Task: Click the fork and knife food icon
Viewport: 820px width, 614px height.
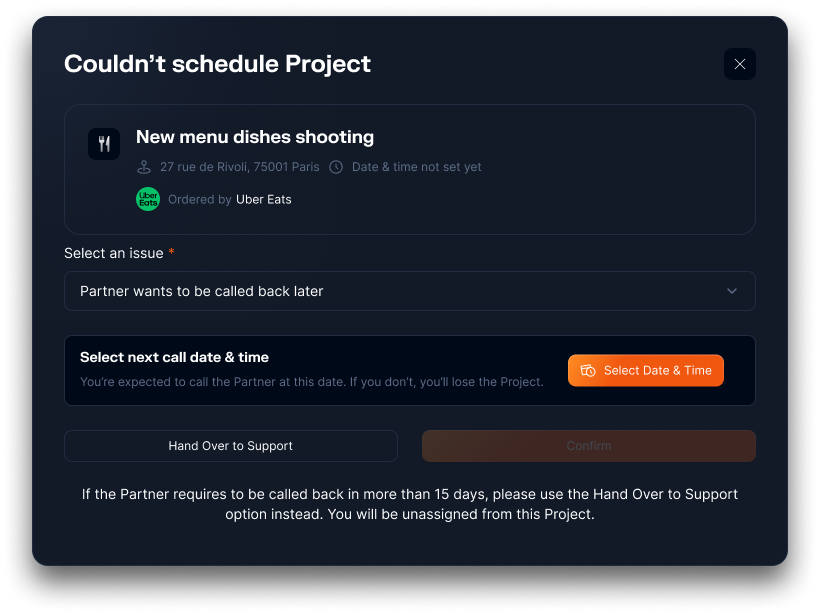Action: pyautogui.click(x=104, y=144)
